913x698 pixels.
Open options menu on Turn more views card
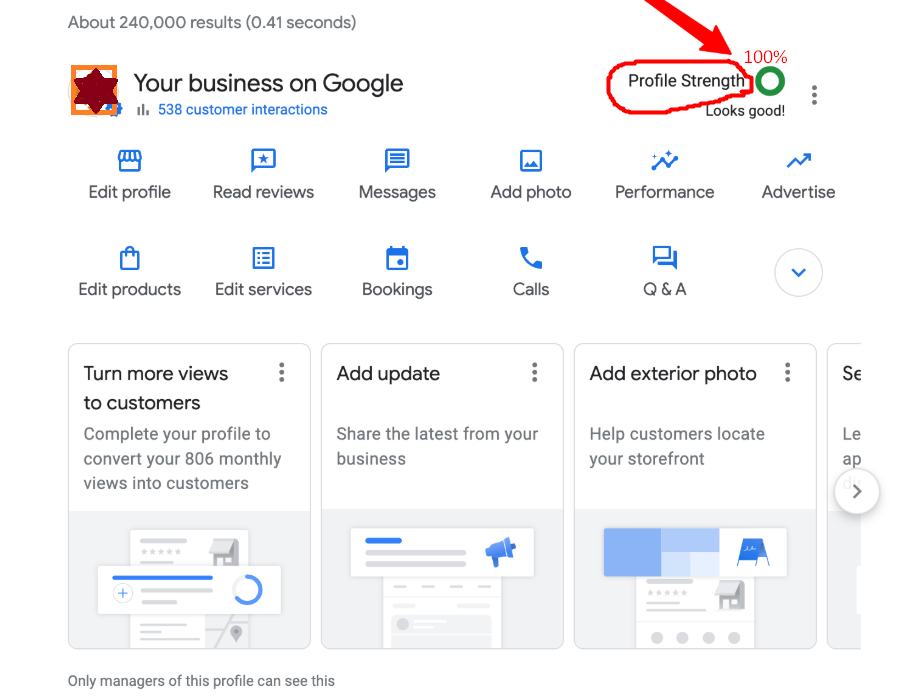(x=282, y=373)
